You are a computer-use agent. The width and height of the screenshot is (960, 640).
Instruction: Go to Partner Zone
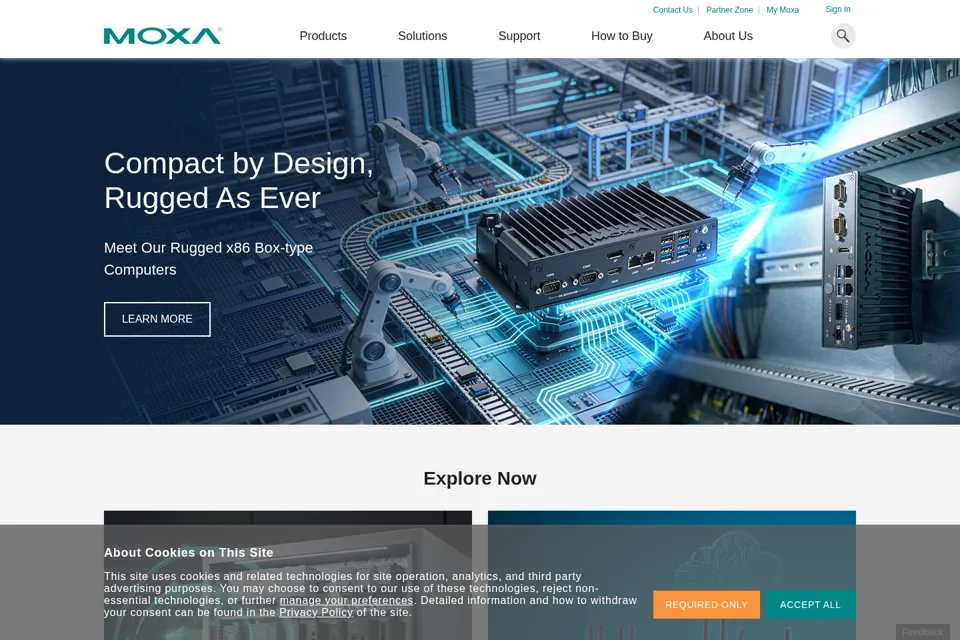tap(729, 10)
